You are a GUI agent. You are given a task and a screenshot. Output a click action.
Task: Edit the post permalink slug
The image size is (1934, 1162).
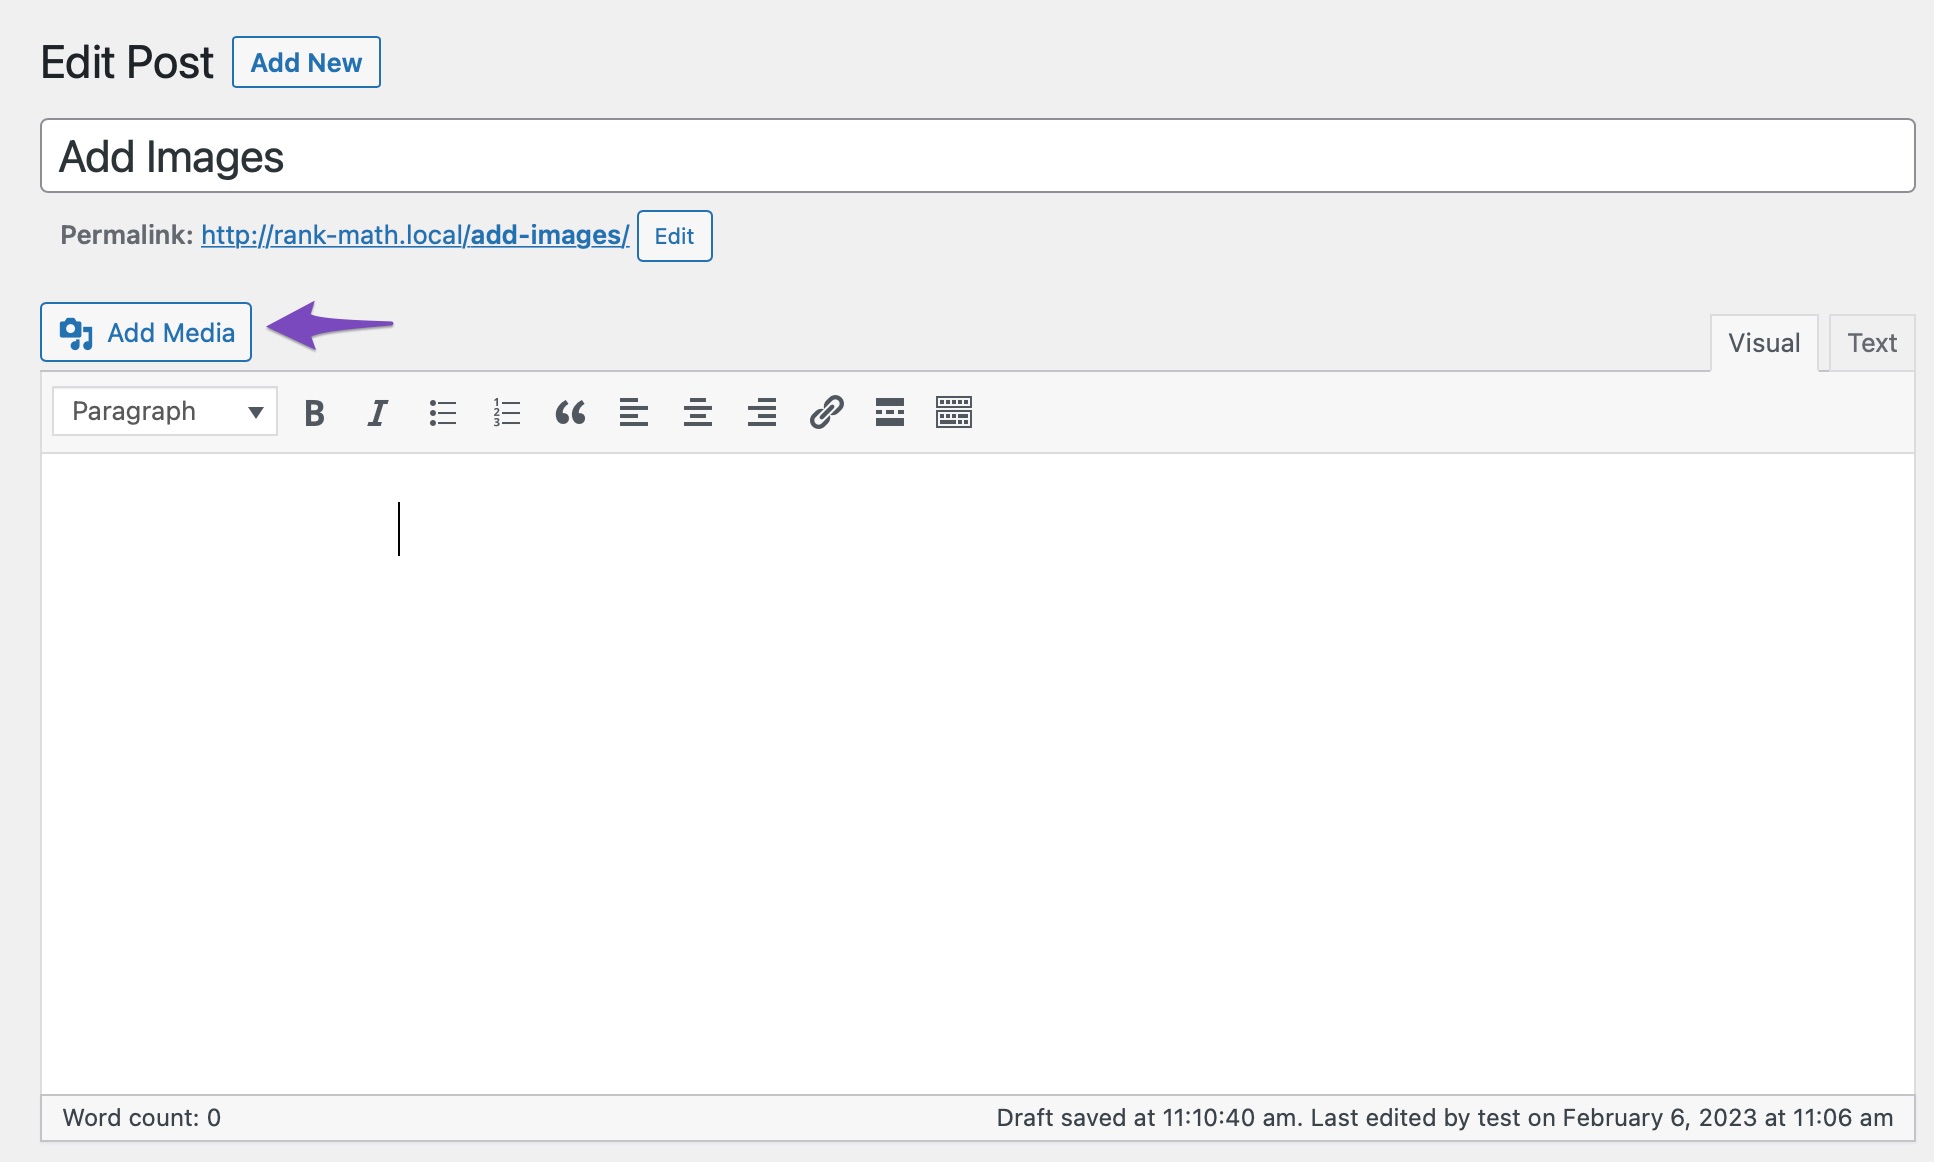674,235
